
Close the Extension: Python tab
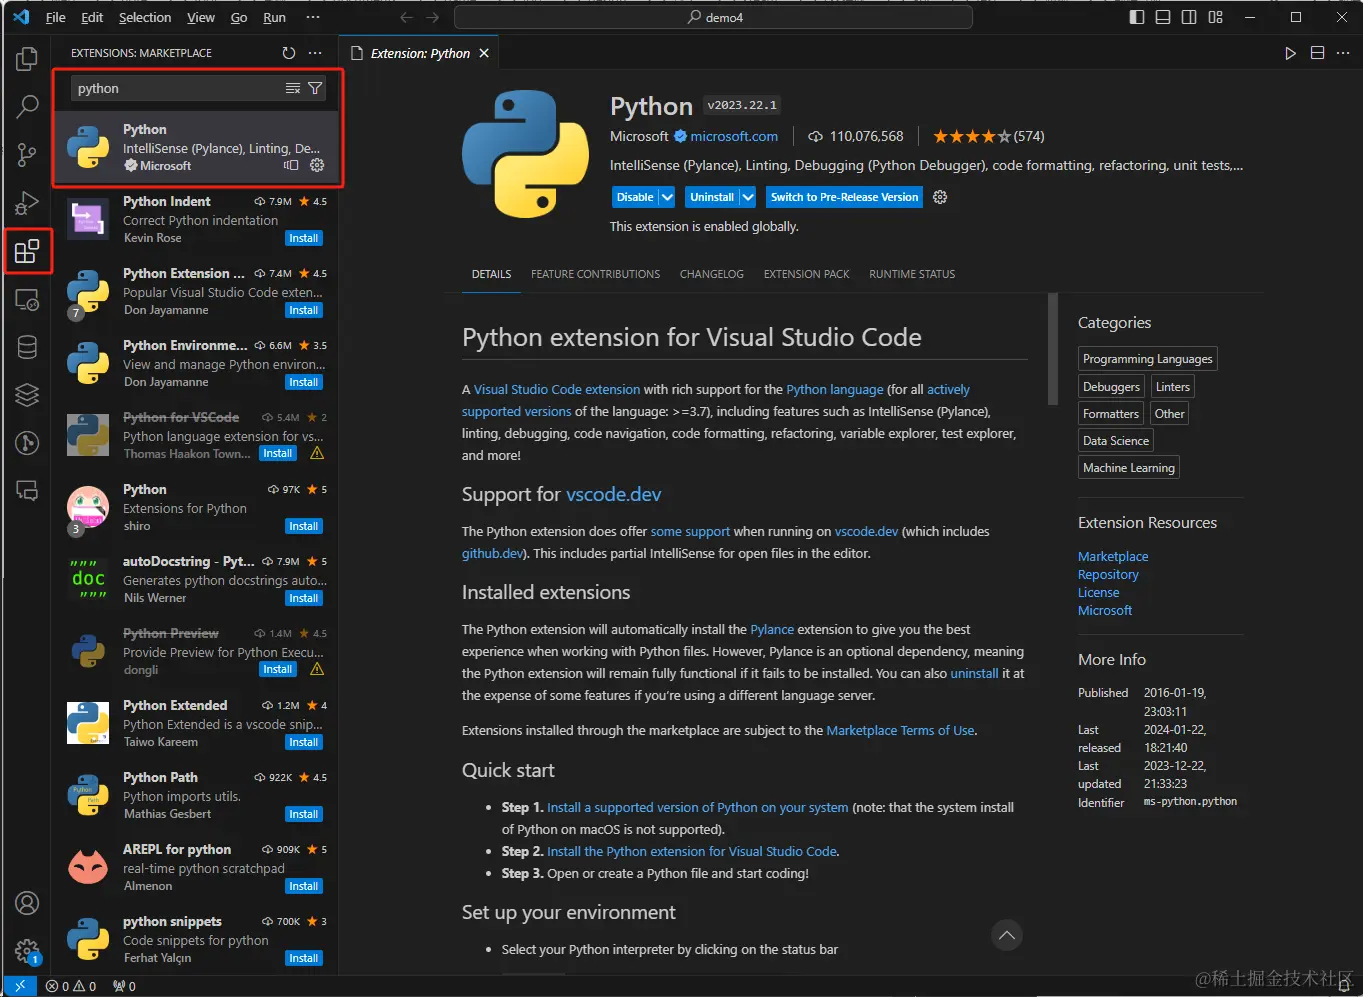(x=484, y=53)
